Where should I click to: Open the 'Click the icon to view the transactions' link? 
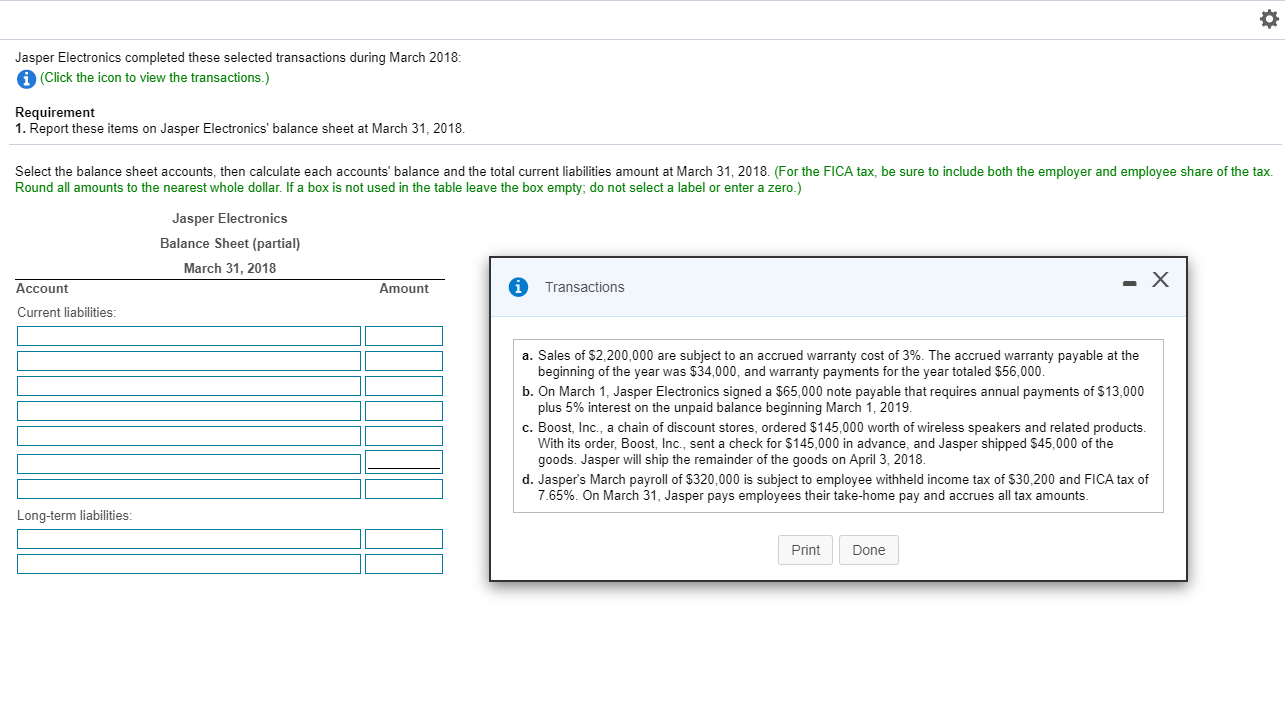pos(155,78)
